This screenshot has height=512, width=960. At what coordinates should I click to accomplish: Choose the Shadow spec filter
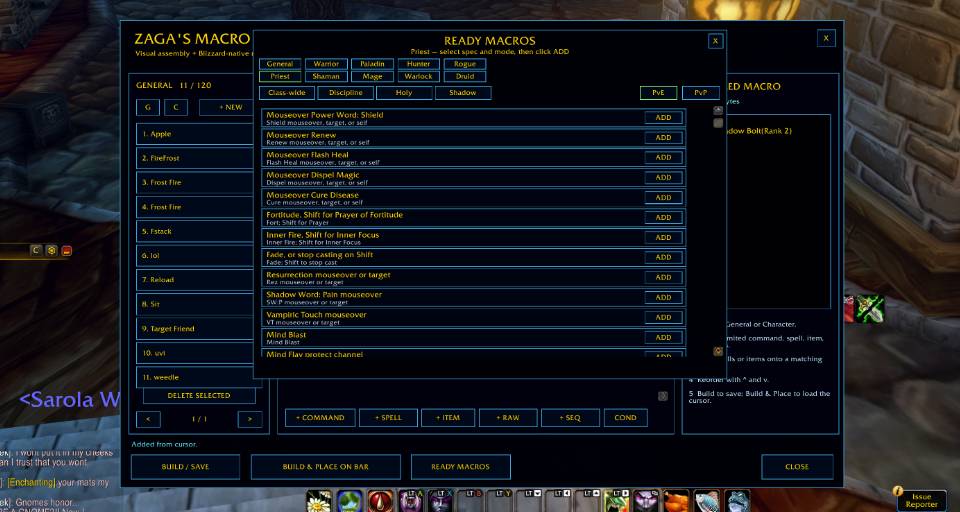pos(463,92)
